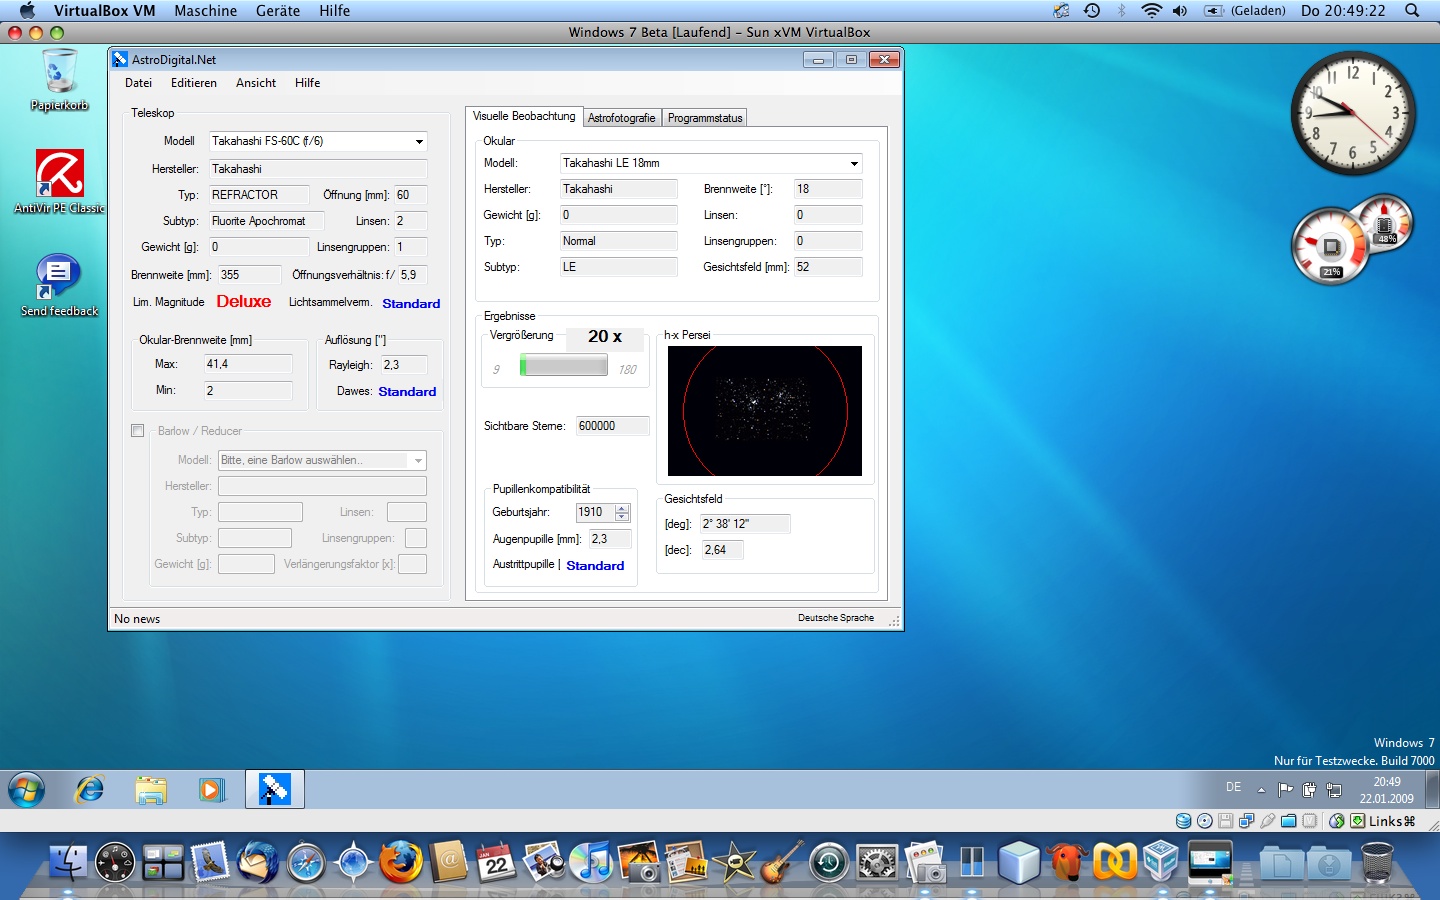Click the VirtualBox CD/DVD status icon
The width and height of the screenshot is (1440, 900).
tap(1205, 821)
